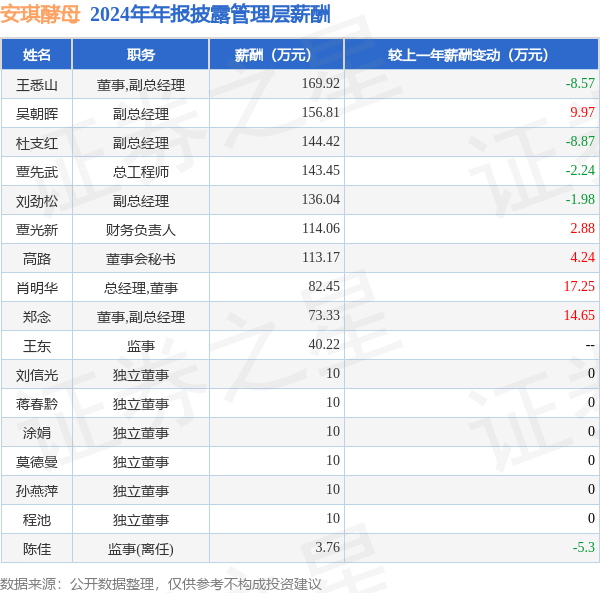Image resolution: width=600 pixels, height=593 pixels.
Task: Click the 总经理,董事 position cell
Action: coord(140,288)
